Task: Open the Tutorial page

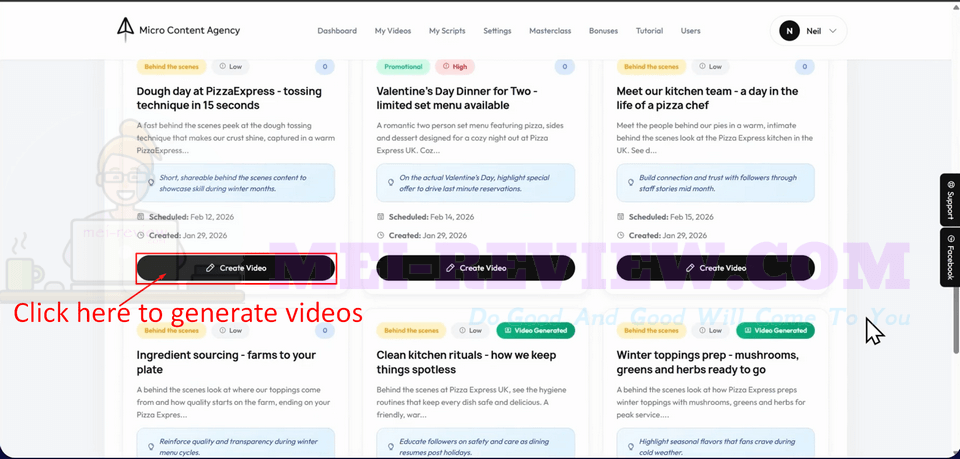Action: (x=649, y=31)
